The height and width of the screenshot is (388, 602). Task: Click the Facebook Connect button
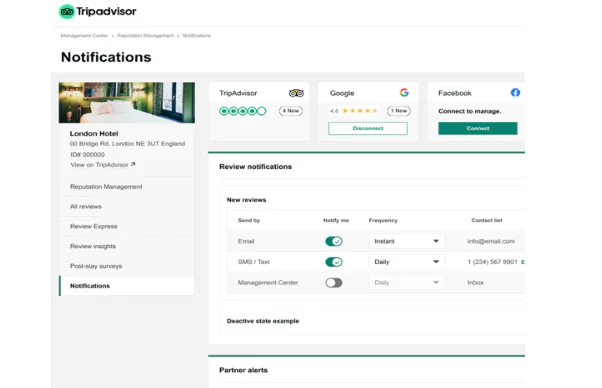coord(478,128)
